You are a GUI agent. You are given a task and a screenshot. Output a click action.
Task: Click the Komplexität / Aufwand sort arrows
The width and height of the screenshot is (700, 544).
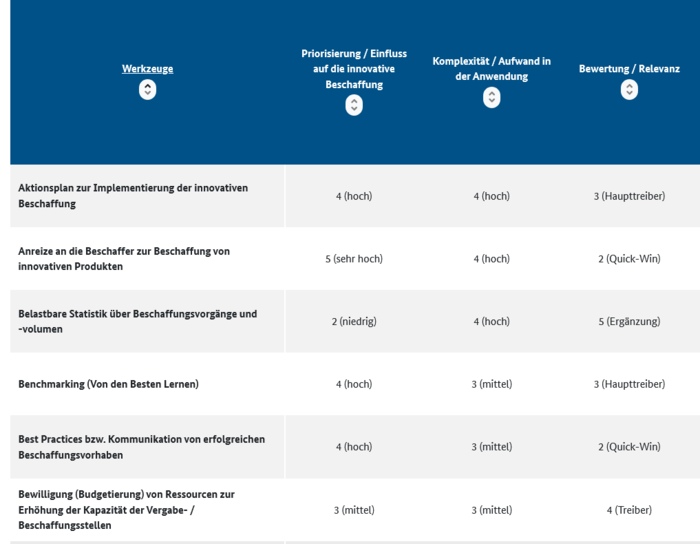pos(491,97)
